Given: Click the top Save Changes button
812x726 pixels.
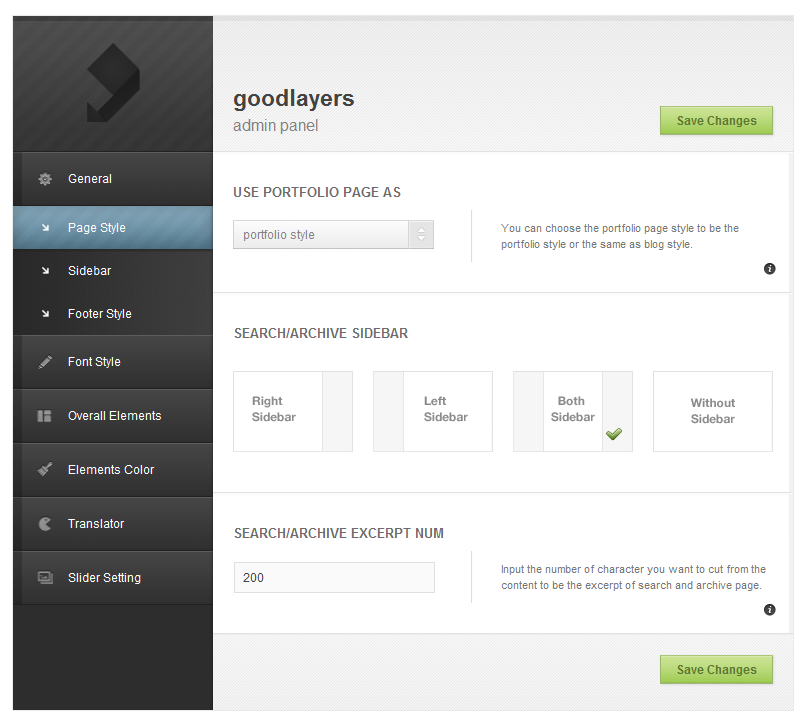Looking at the screenshot, I should click(716, 120).
